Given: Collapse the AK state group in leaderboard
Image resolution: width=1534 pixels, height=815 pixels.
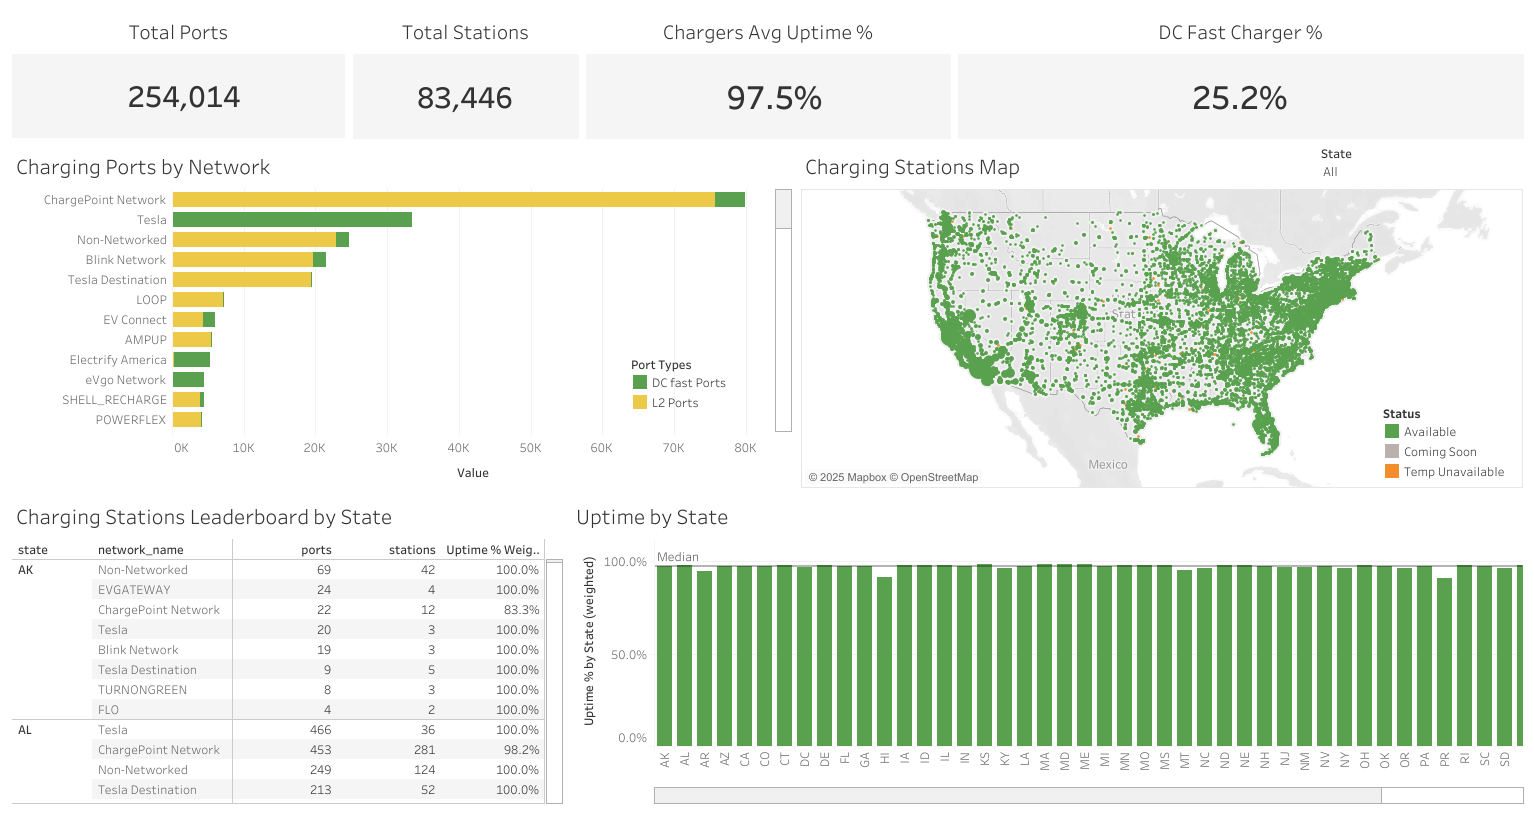Looking at the screenshot, I should point(25,569).
